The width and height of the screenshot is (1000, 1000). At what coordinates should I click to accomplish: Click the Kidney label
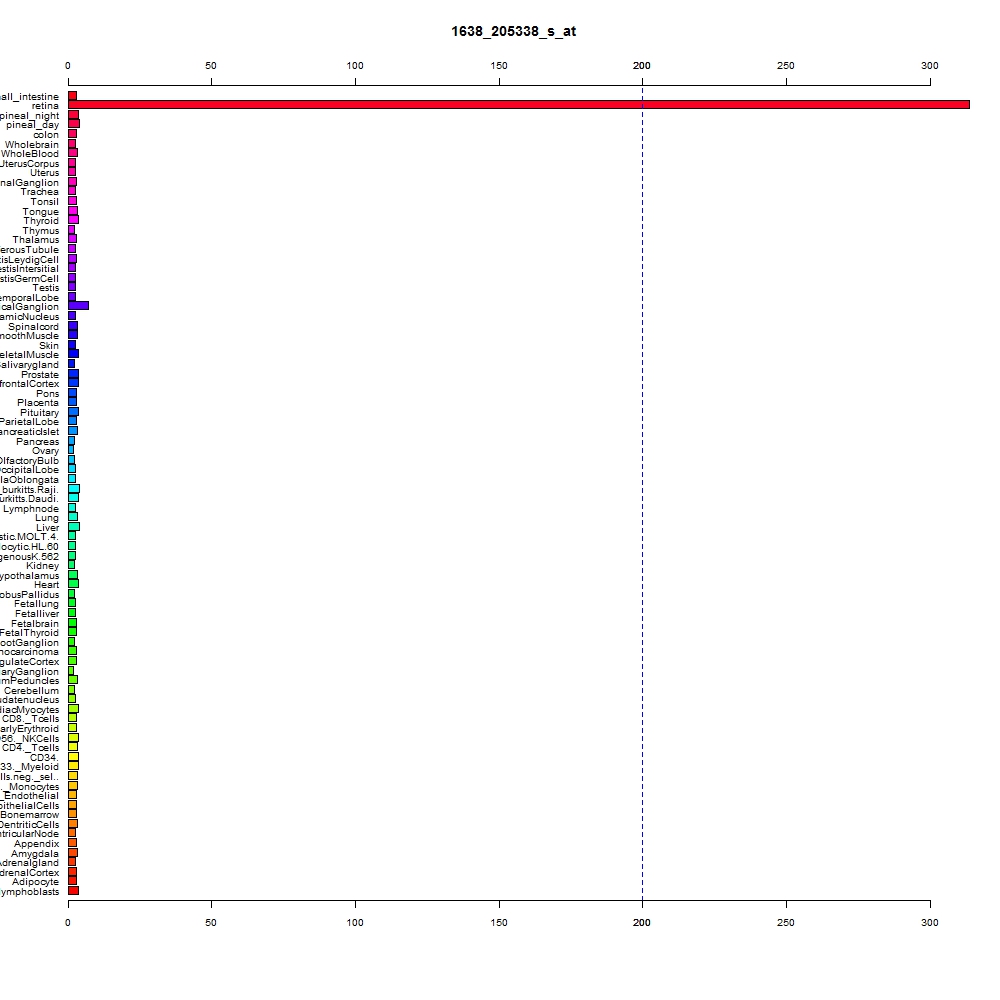(x=42, y=566)
